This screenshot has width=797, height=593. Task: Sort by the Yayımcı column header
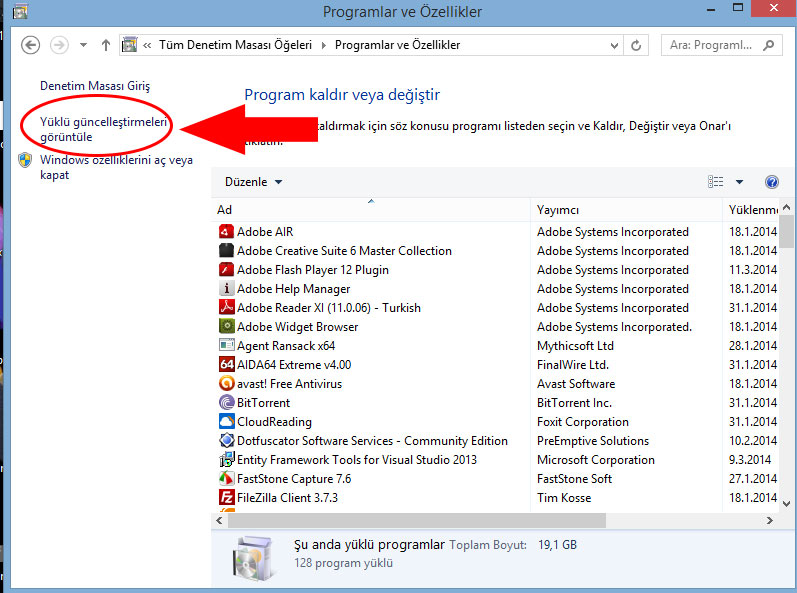tap(626, 210)
